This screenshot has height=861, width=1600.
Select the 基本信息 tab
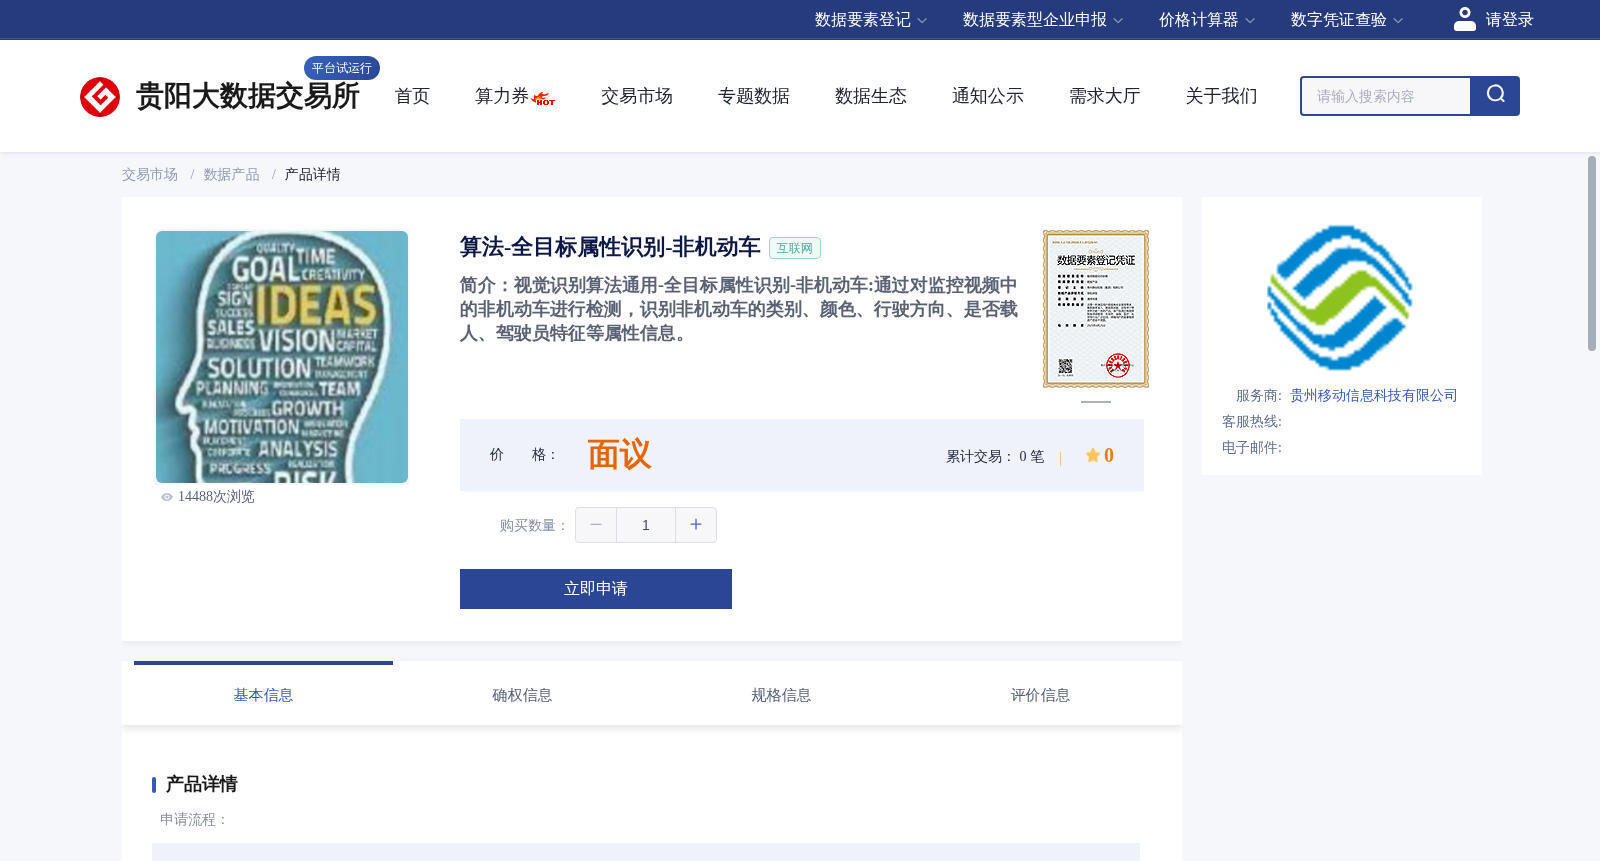(x=263, y=695)
